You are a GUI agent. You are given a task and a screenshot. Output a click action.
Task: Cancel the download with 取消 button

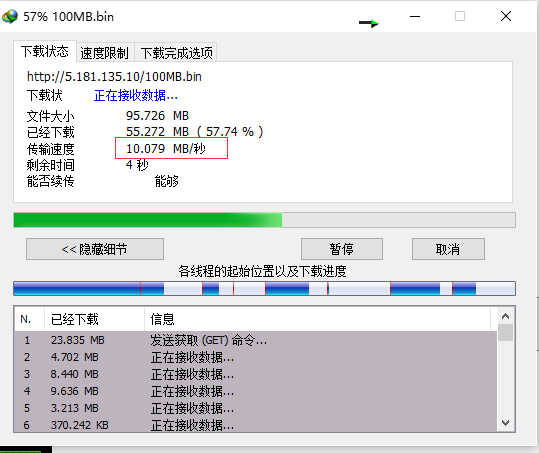point(448,249)
